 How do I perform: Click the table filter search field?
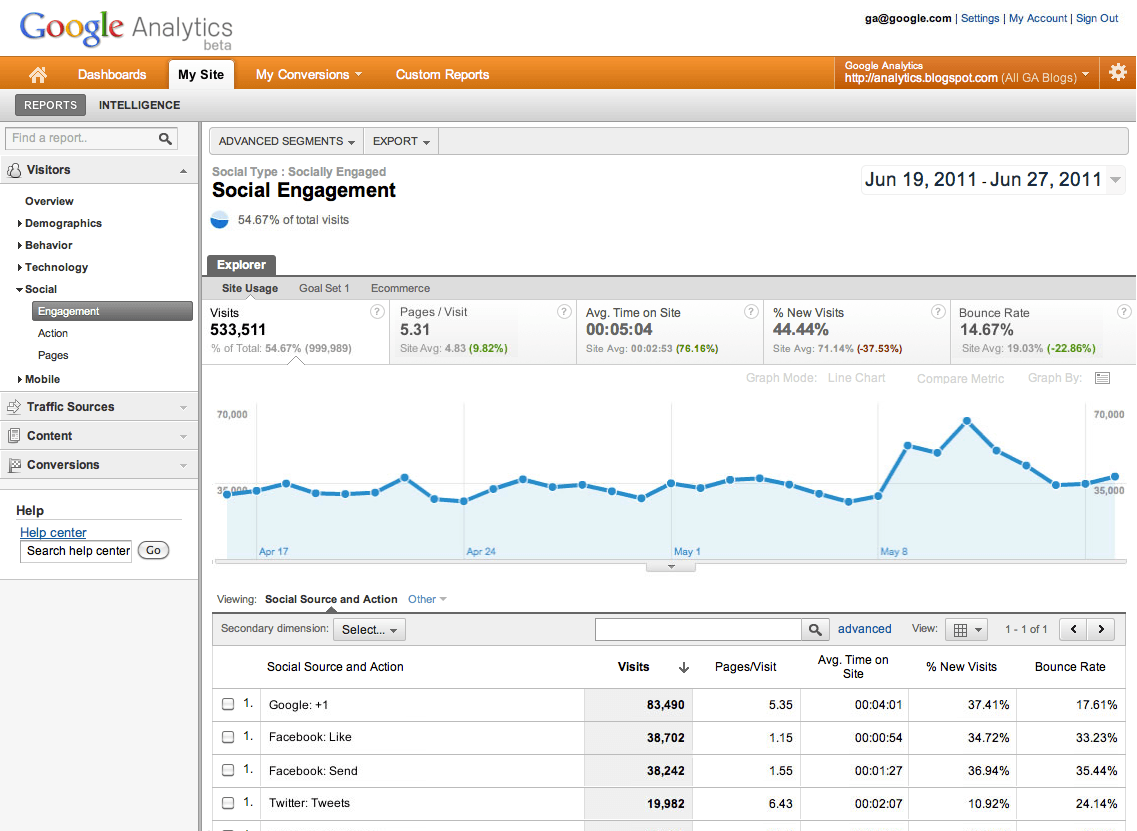[698, 629]
